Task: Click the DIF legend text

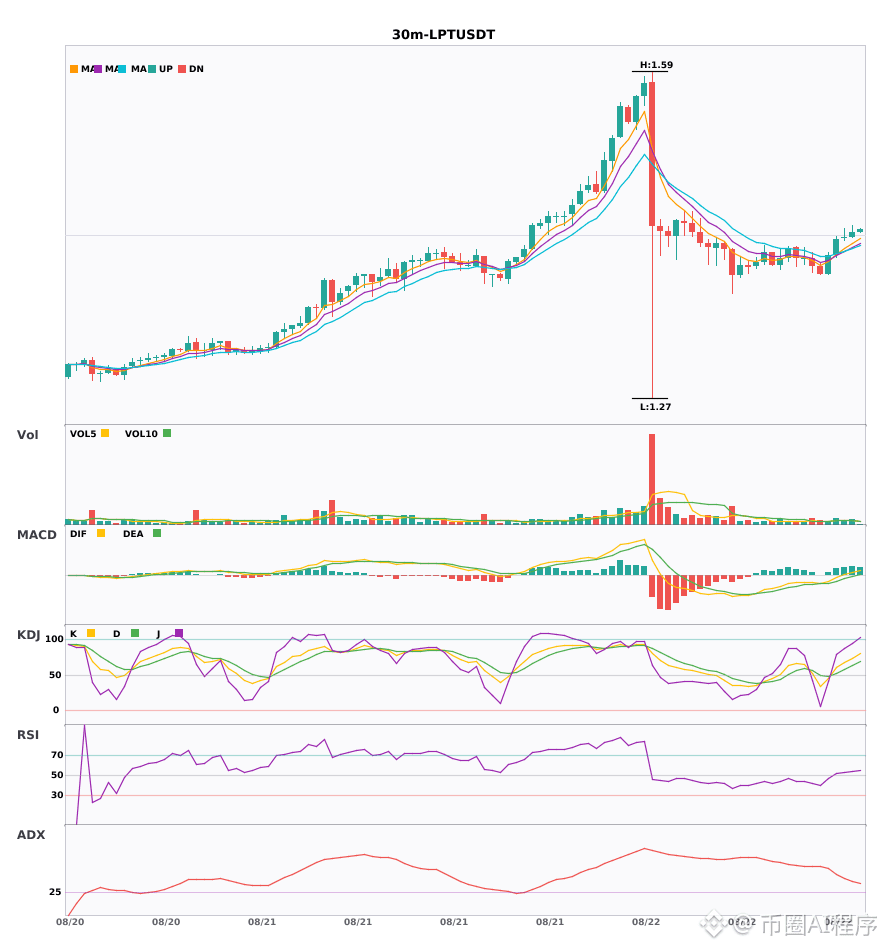Action: point(78,534)
